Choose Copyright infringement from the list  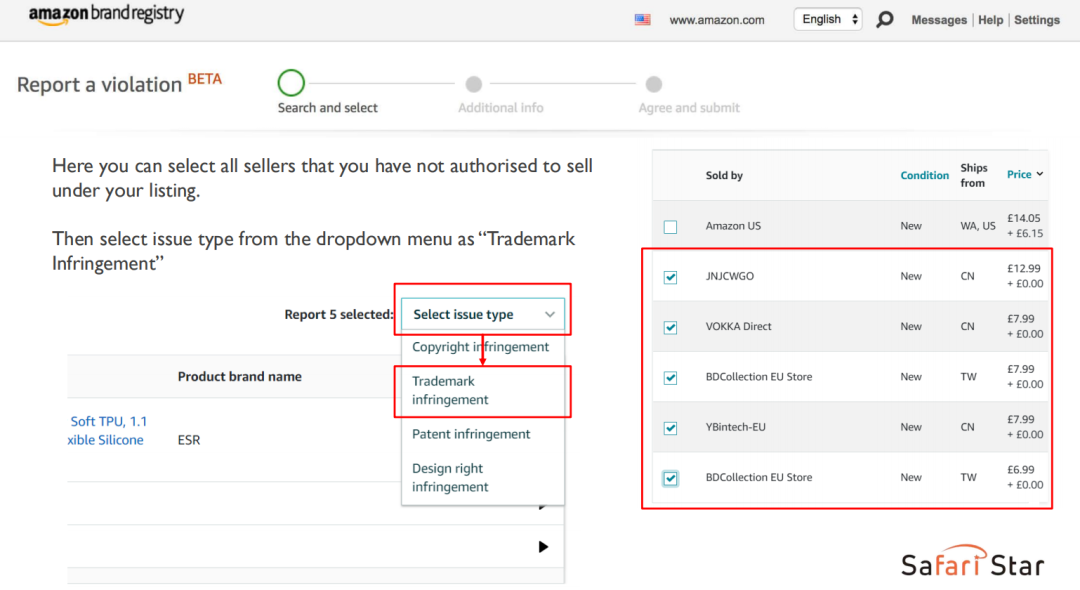pos(480,347)
